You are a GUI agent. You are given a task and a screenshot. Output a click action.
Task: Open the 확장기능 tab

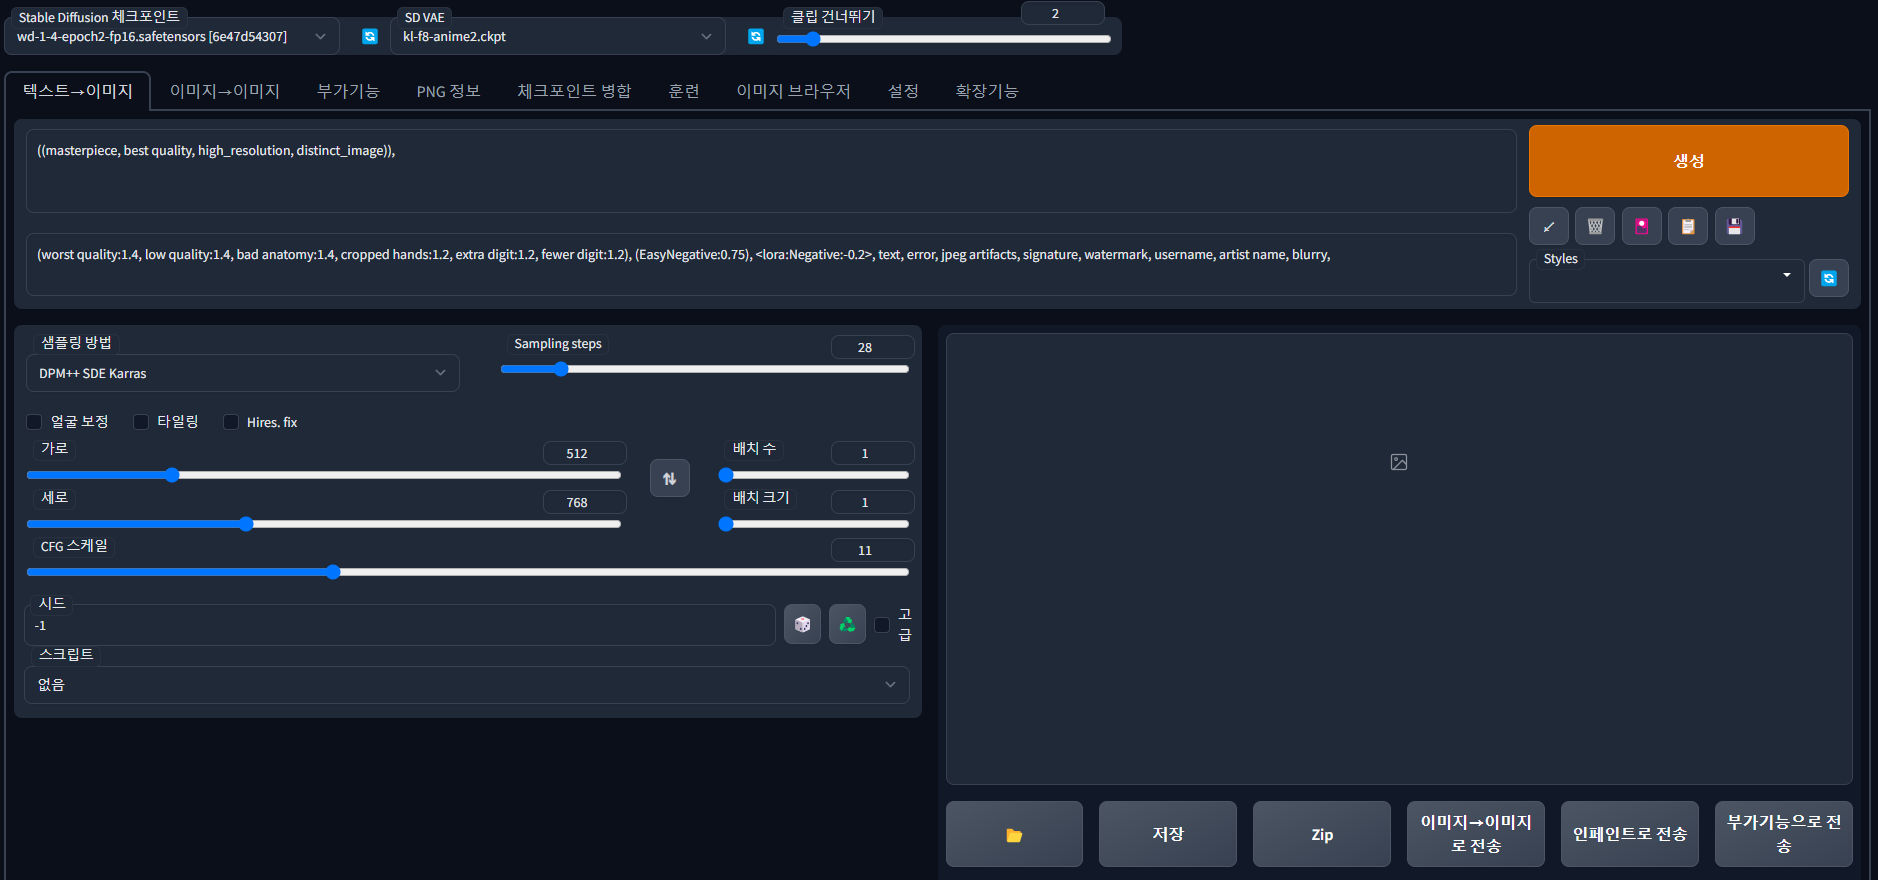pyautogui.click(x=987, y=91)
